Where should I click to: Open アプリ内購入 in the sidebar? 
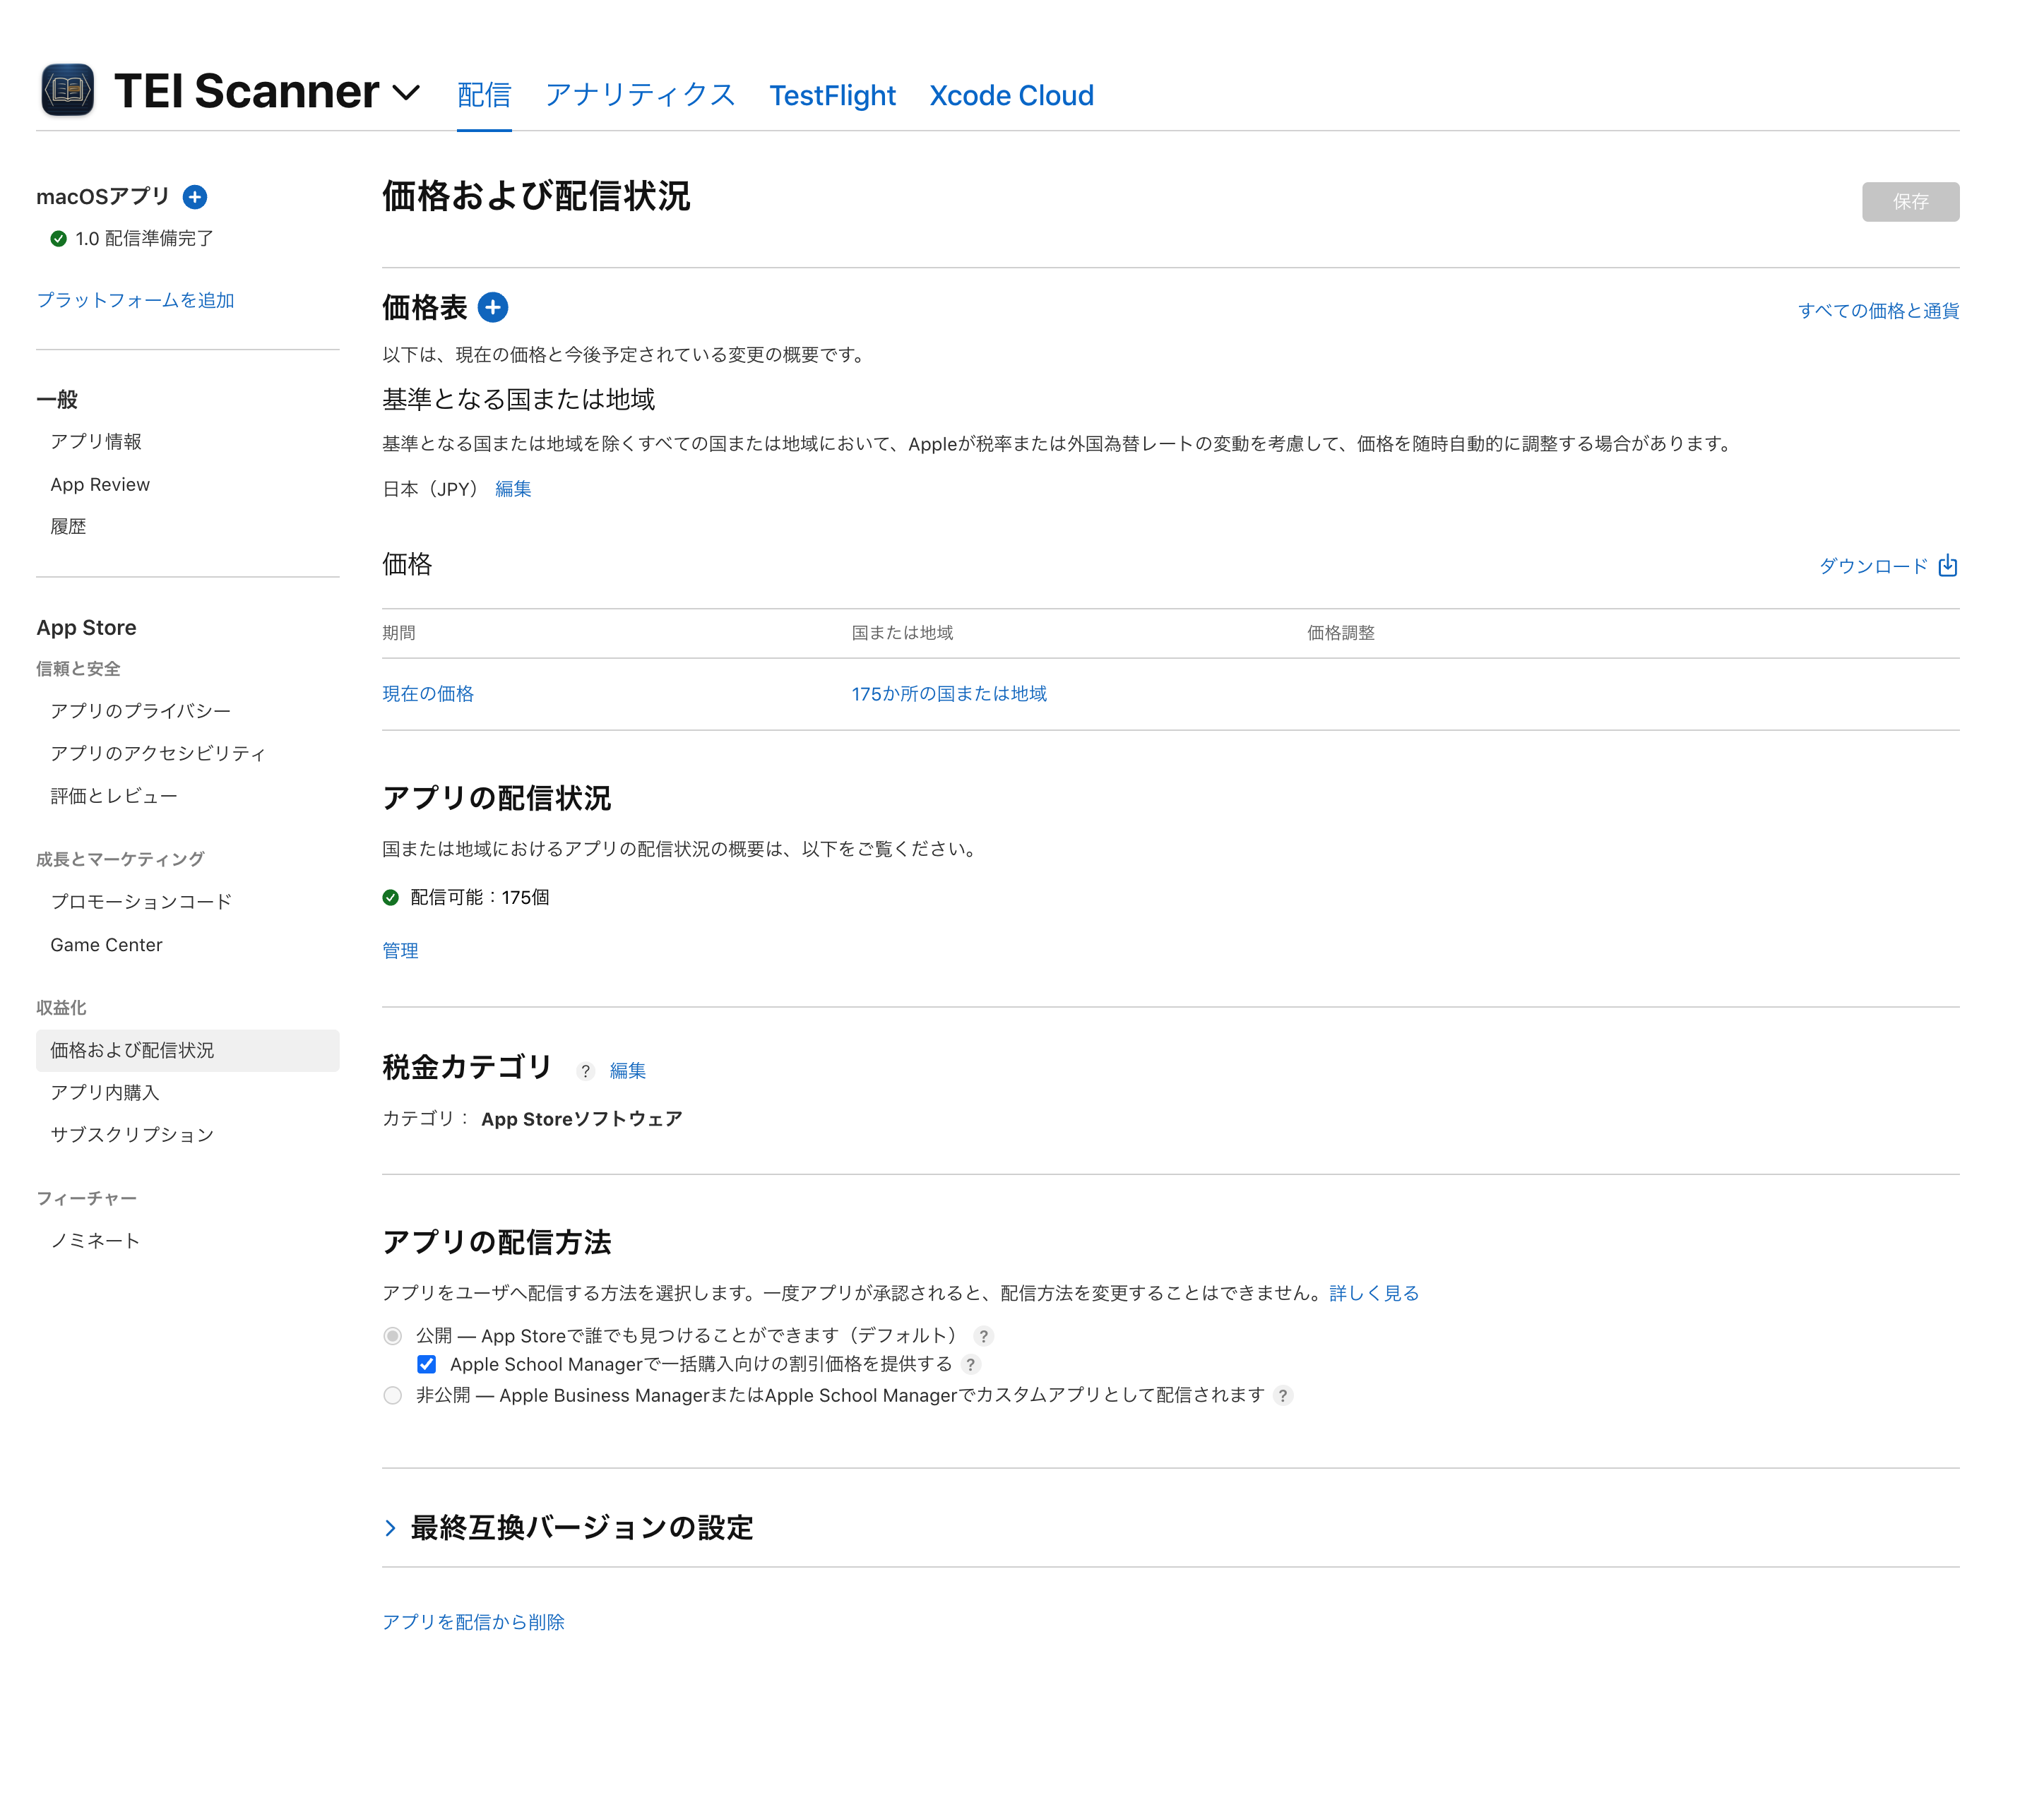click(x=105, y=1093)
